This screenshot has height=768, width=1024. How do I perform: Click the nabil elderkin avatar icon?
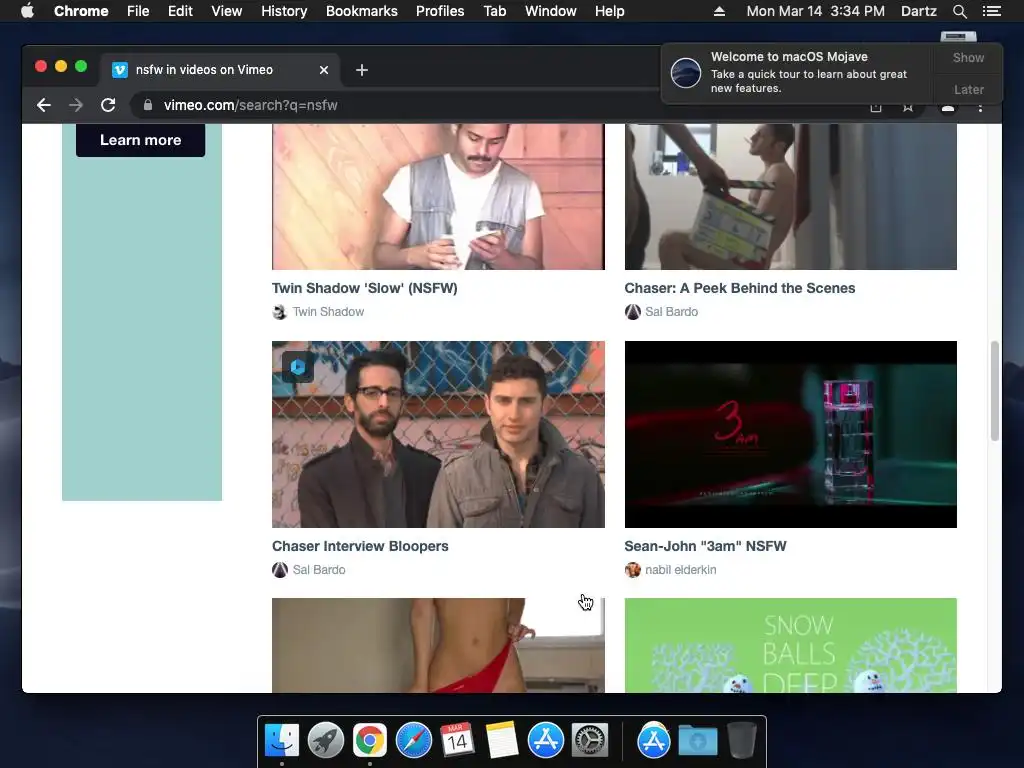(632, 570)
